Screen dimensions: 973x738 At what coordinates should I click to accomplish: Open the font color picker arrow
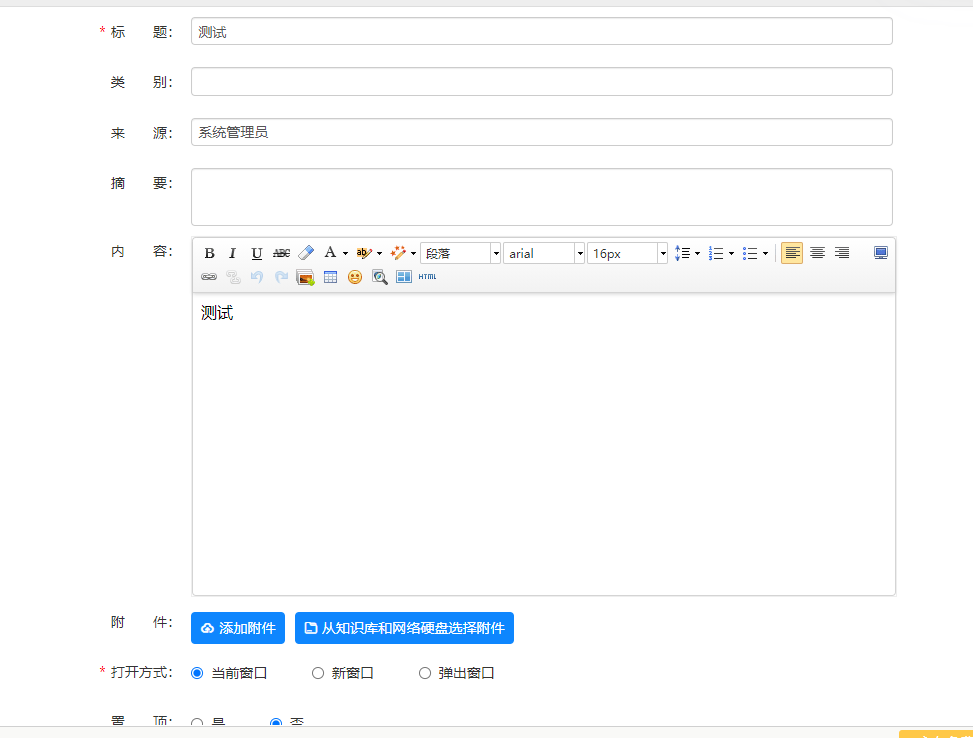[345, 253]
